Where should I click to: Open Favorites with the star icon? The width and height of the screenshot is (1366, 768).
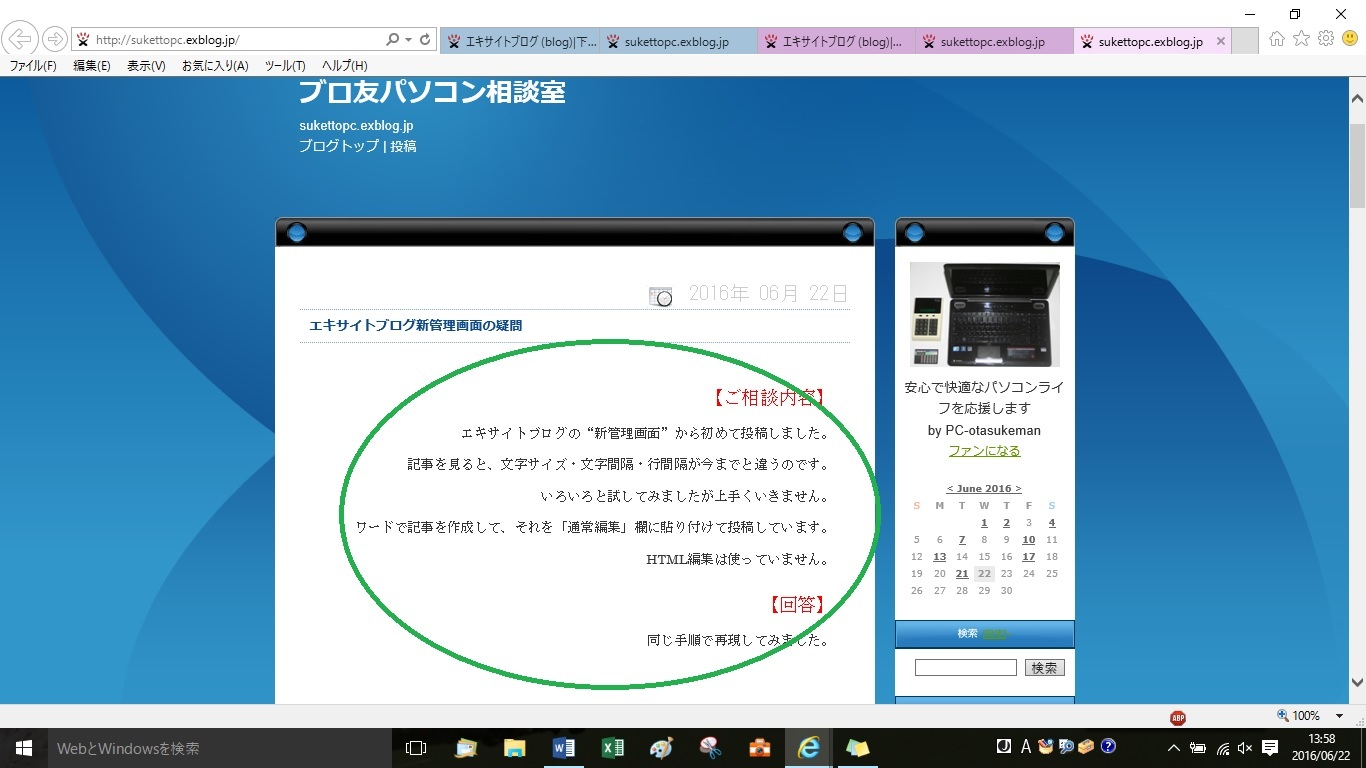point(1301,39)
